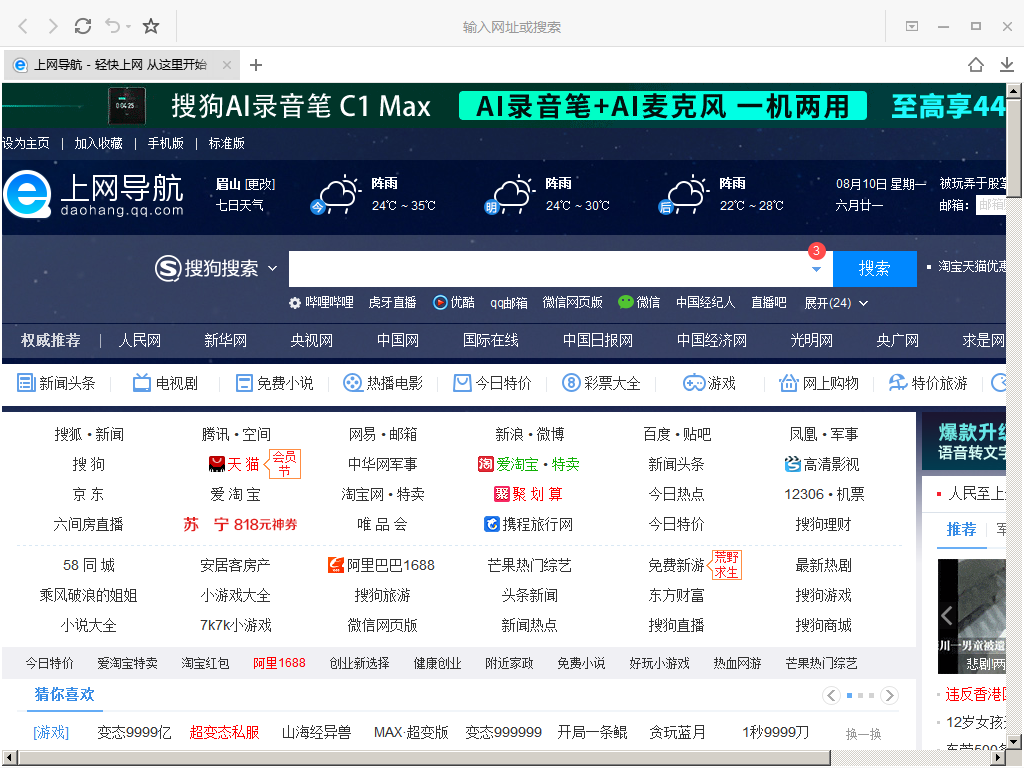
Task: Open the 苏宁 818元神券 link
Action: (240, 524)
